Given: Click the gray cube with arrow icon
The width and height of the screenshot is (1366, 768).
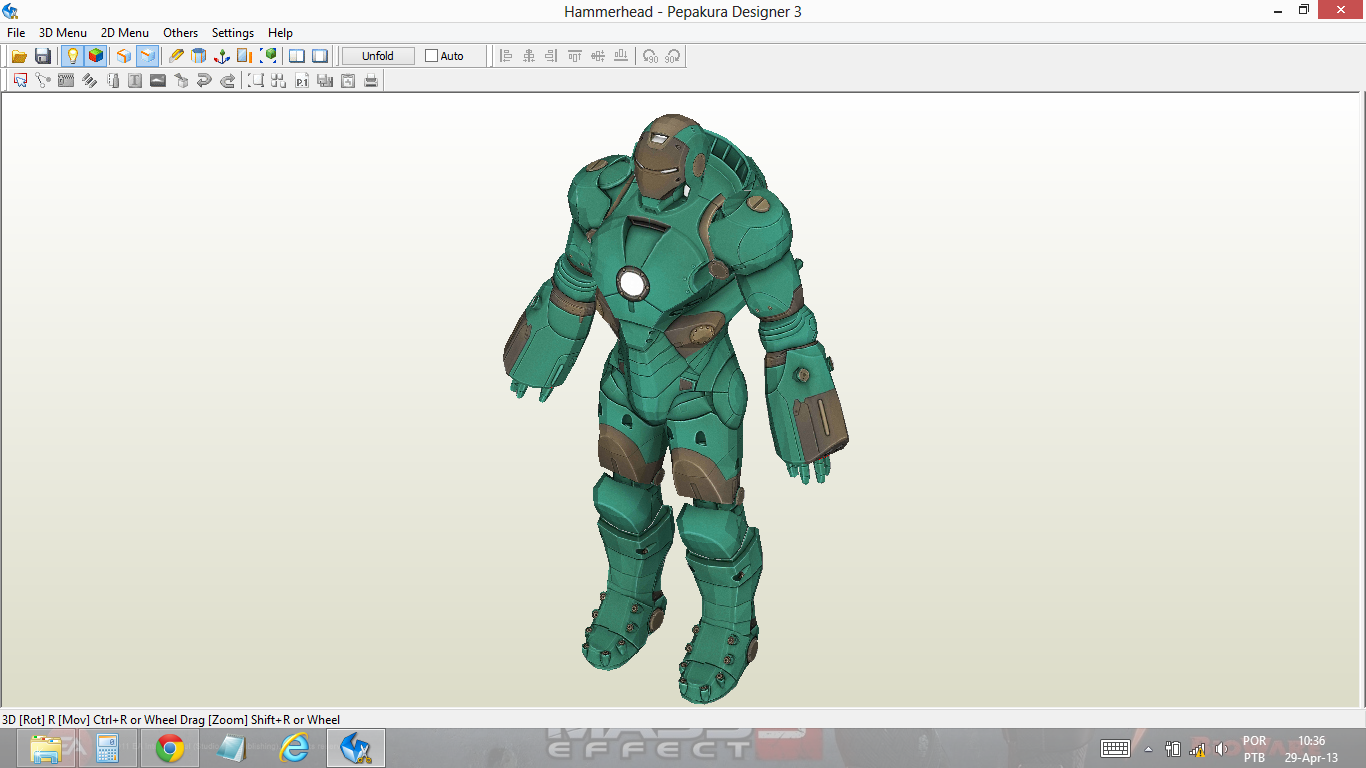Looking at the screenshot, I should point(181,80).
